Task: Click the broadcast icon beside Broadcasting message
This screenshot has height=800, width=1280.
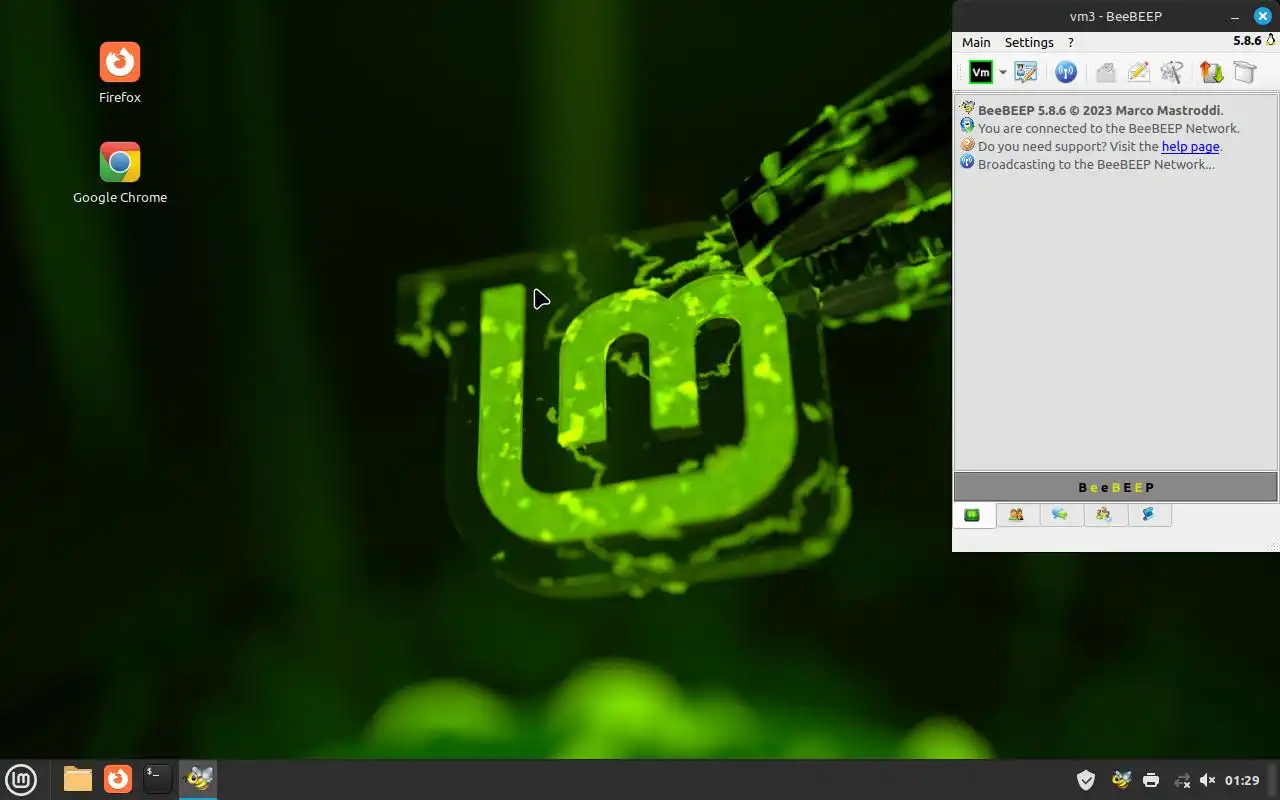Action: [x=967, y=162]
